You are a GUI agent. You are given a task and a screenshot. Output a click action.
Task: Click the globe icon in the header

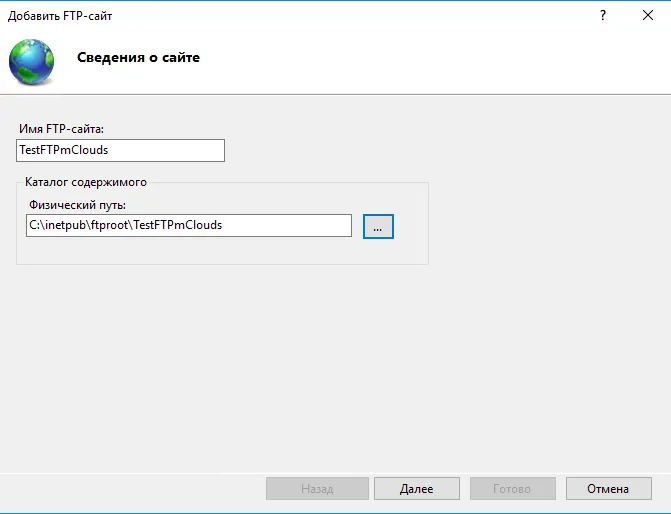click(x=32, y=62)
